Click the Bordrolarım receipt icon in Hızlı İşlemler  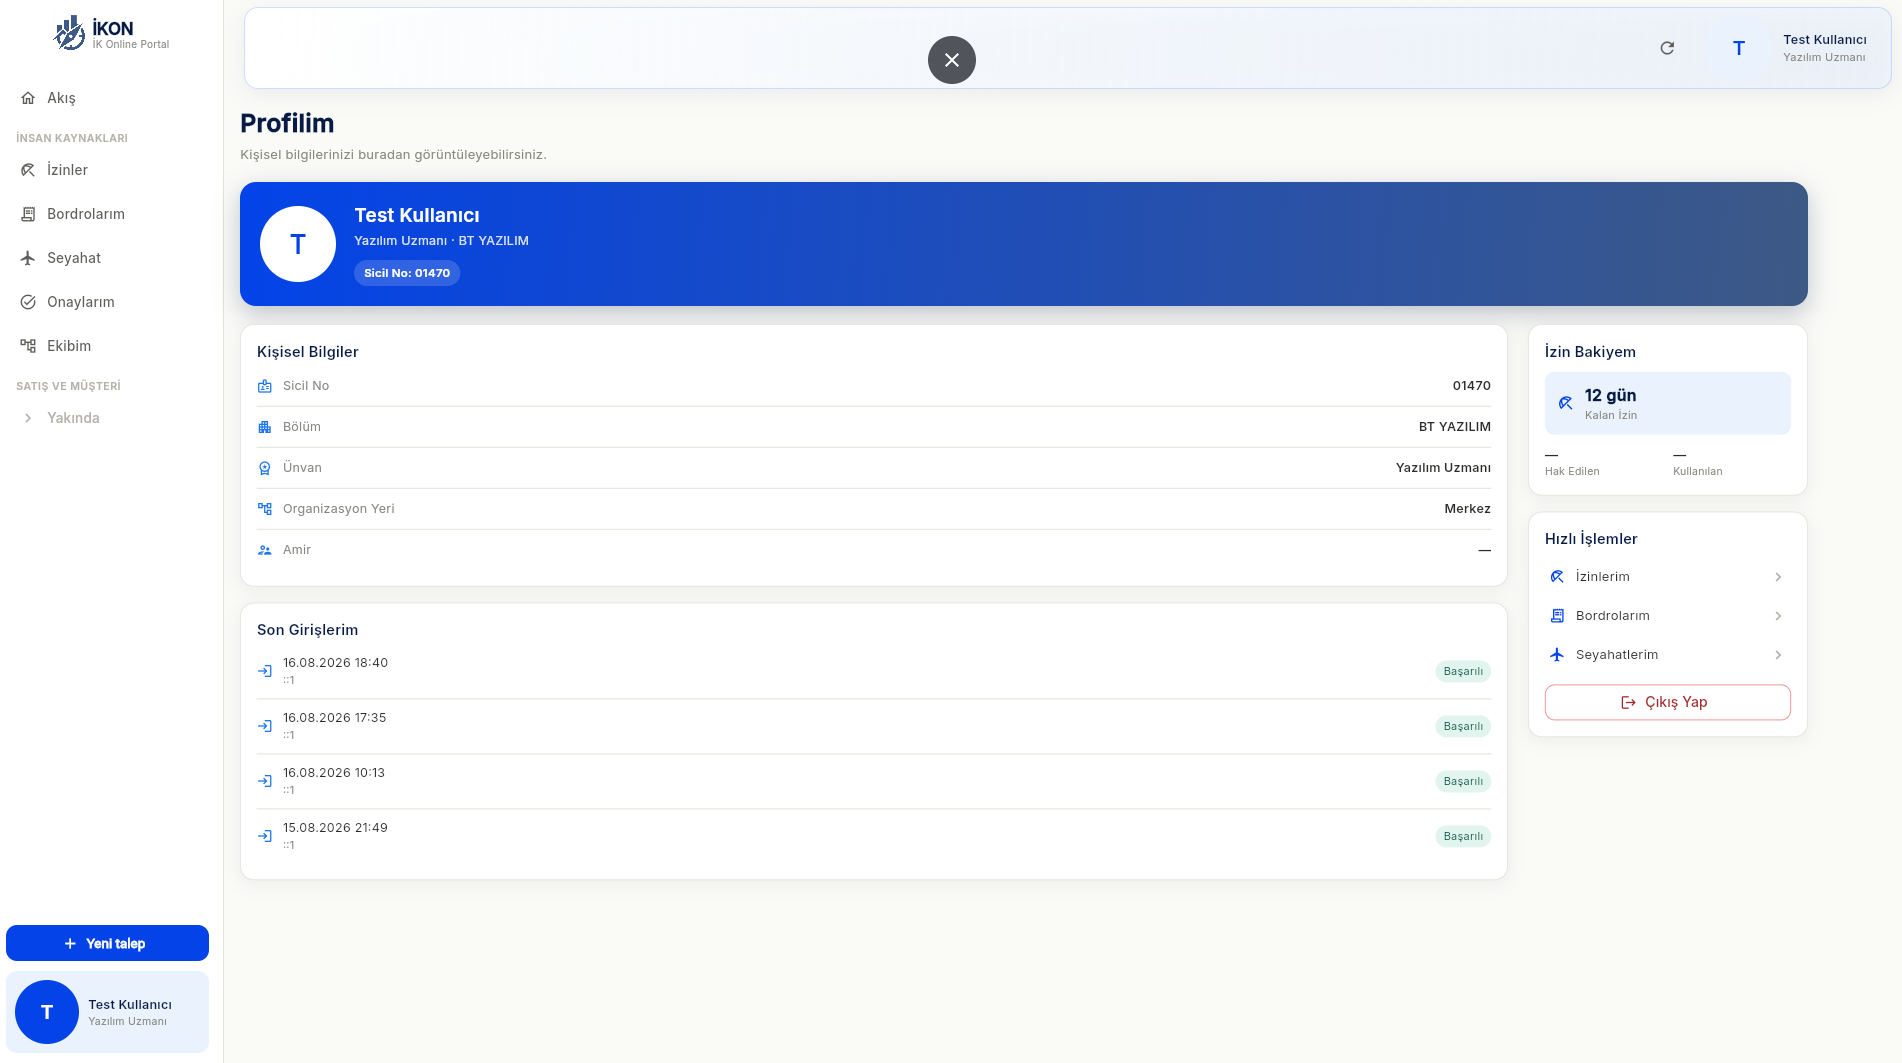coord(1557,616)
